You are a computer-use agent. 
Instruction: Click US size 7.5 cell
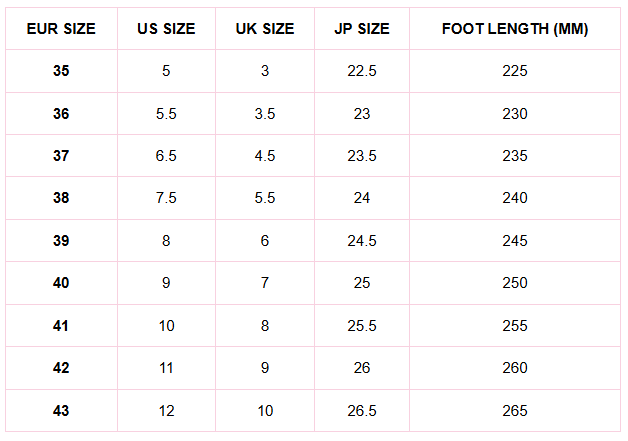(x=166, y=198)
